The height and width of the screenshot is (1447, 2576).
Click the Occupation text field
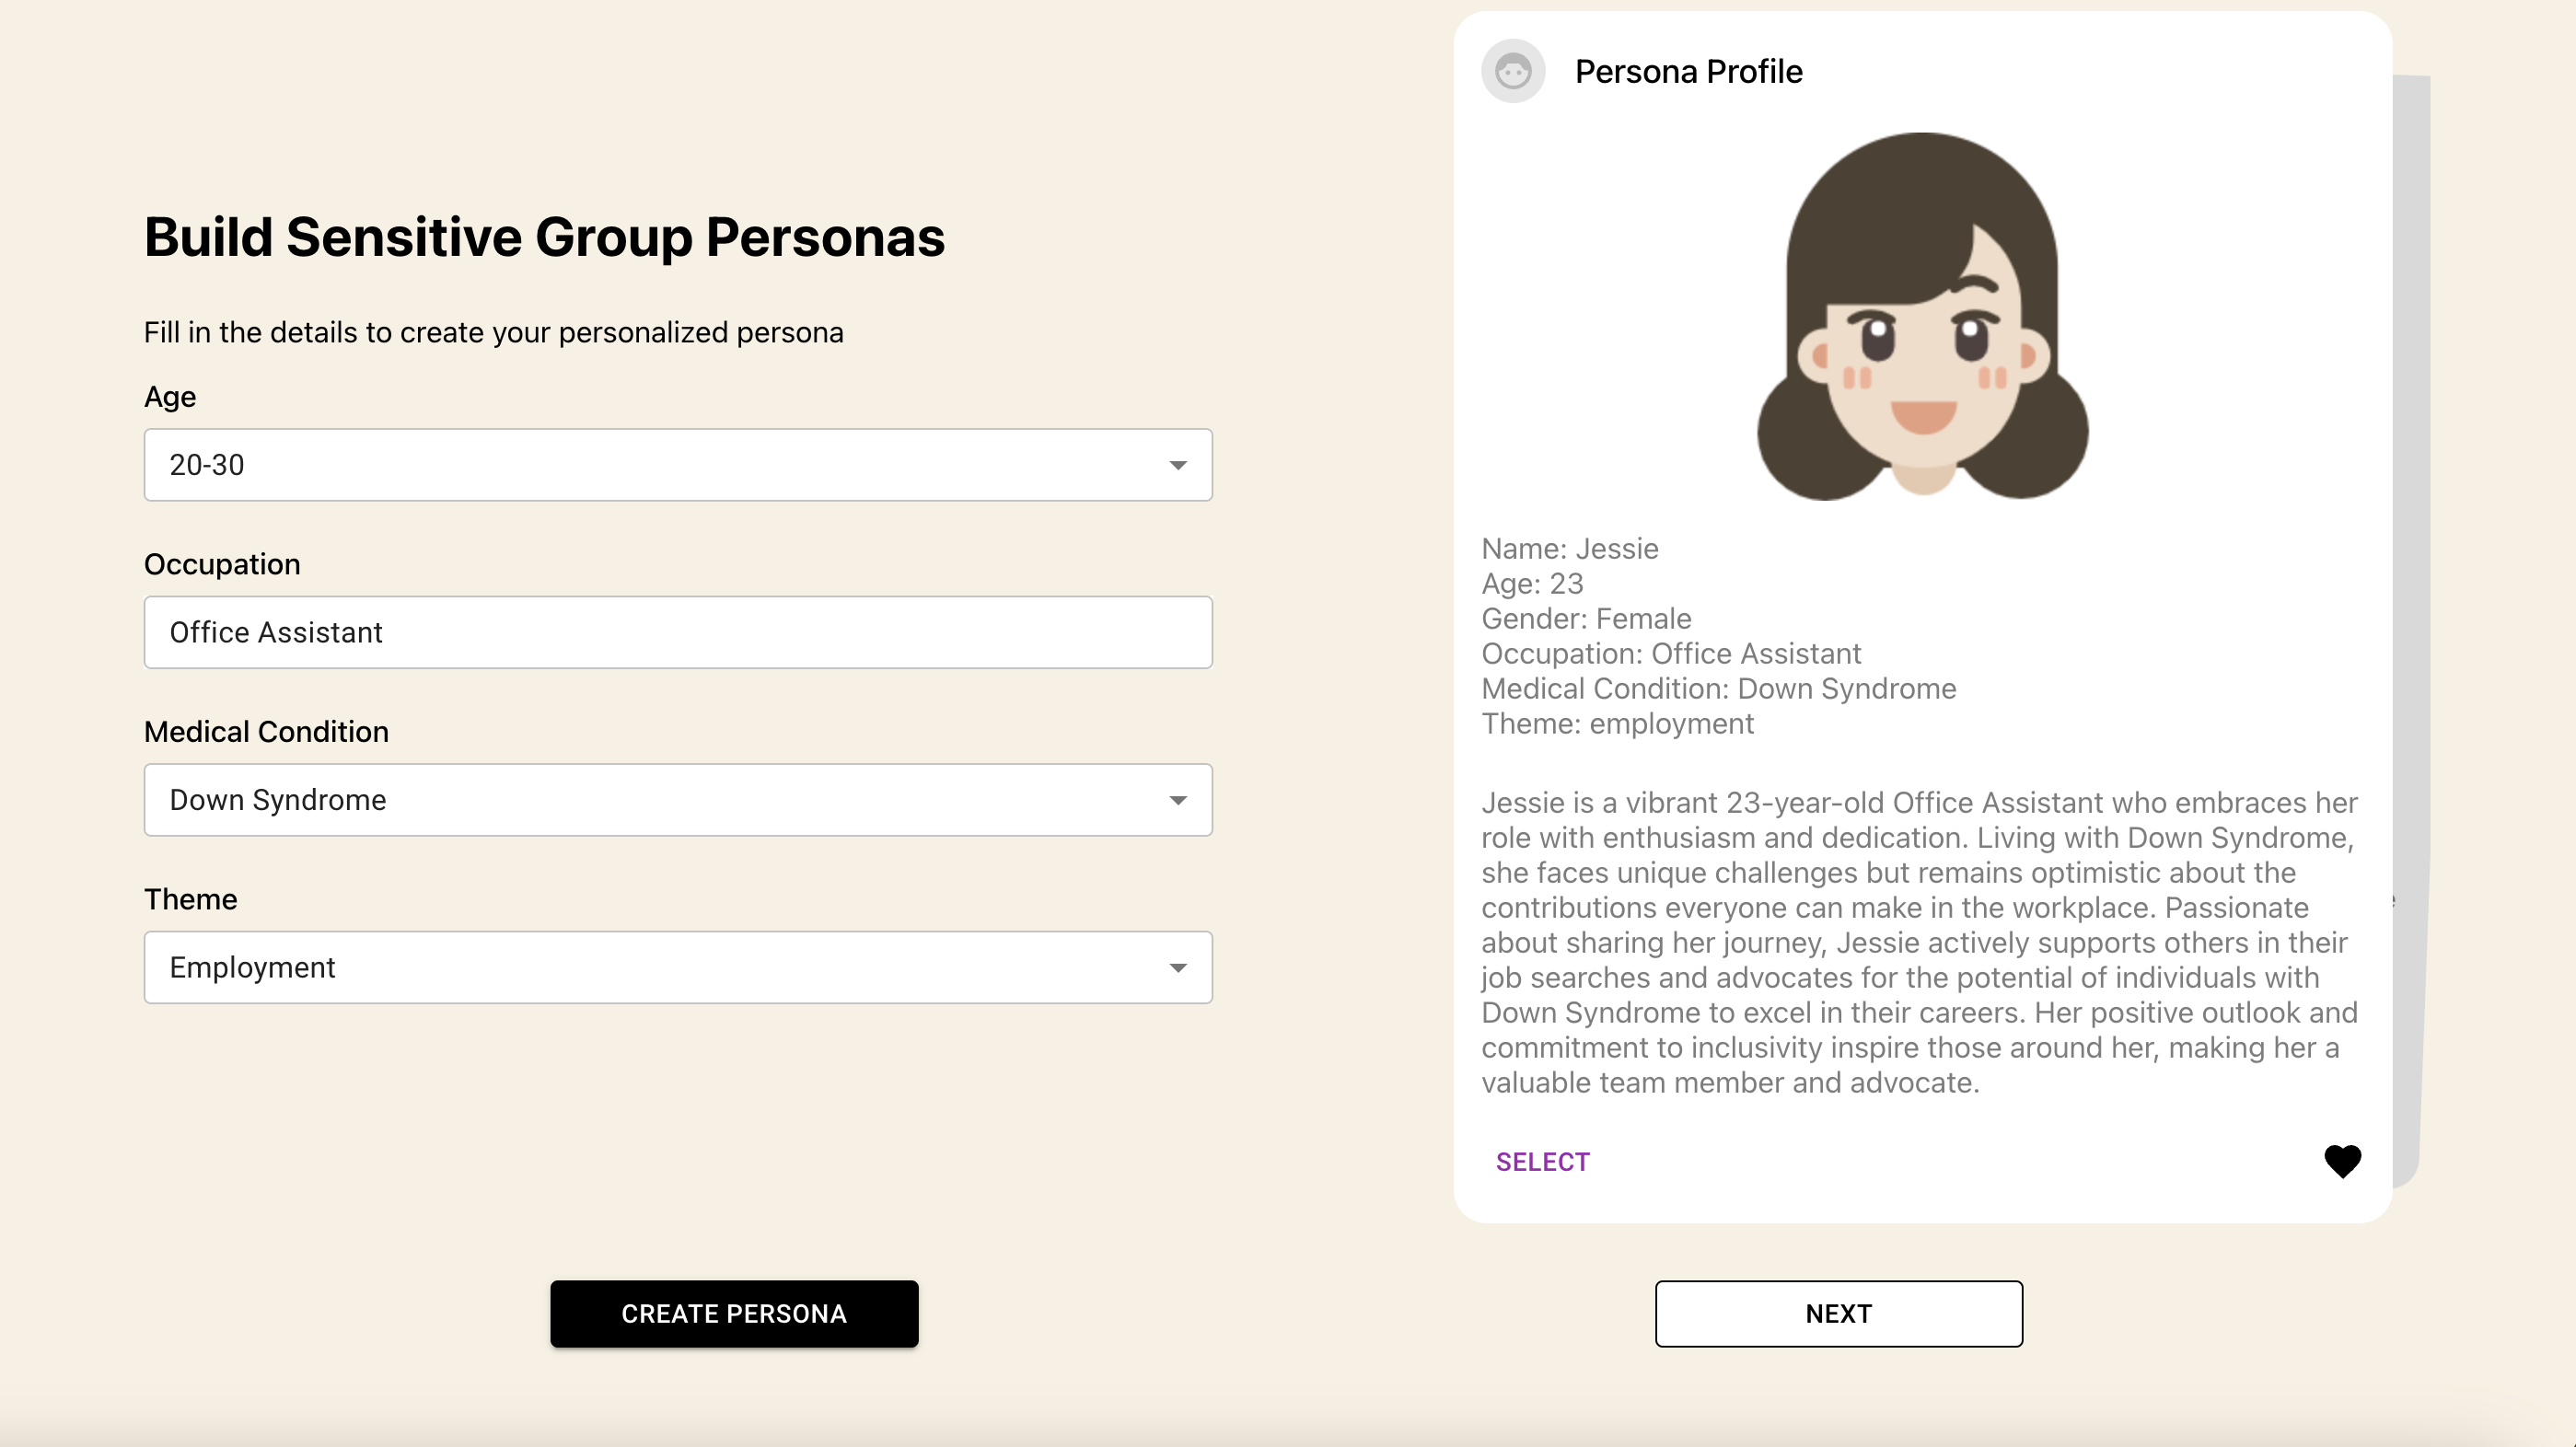click(x=677, y=633)
